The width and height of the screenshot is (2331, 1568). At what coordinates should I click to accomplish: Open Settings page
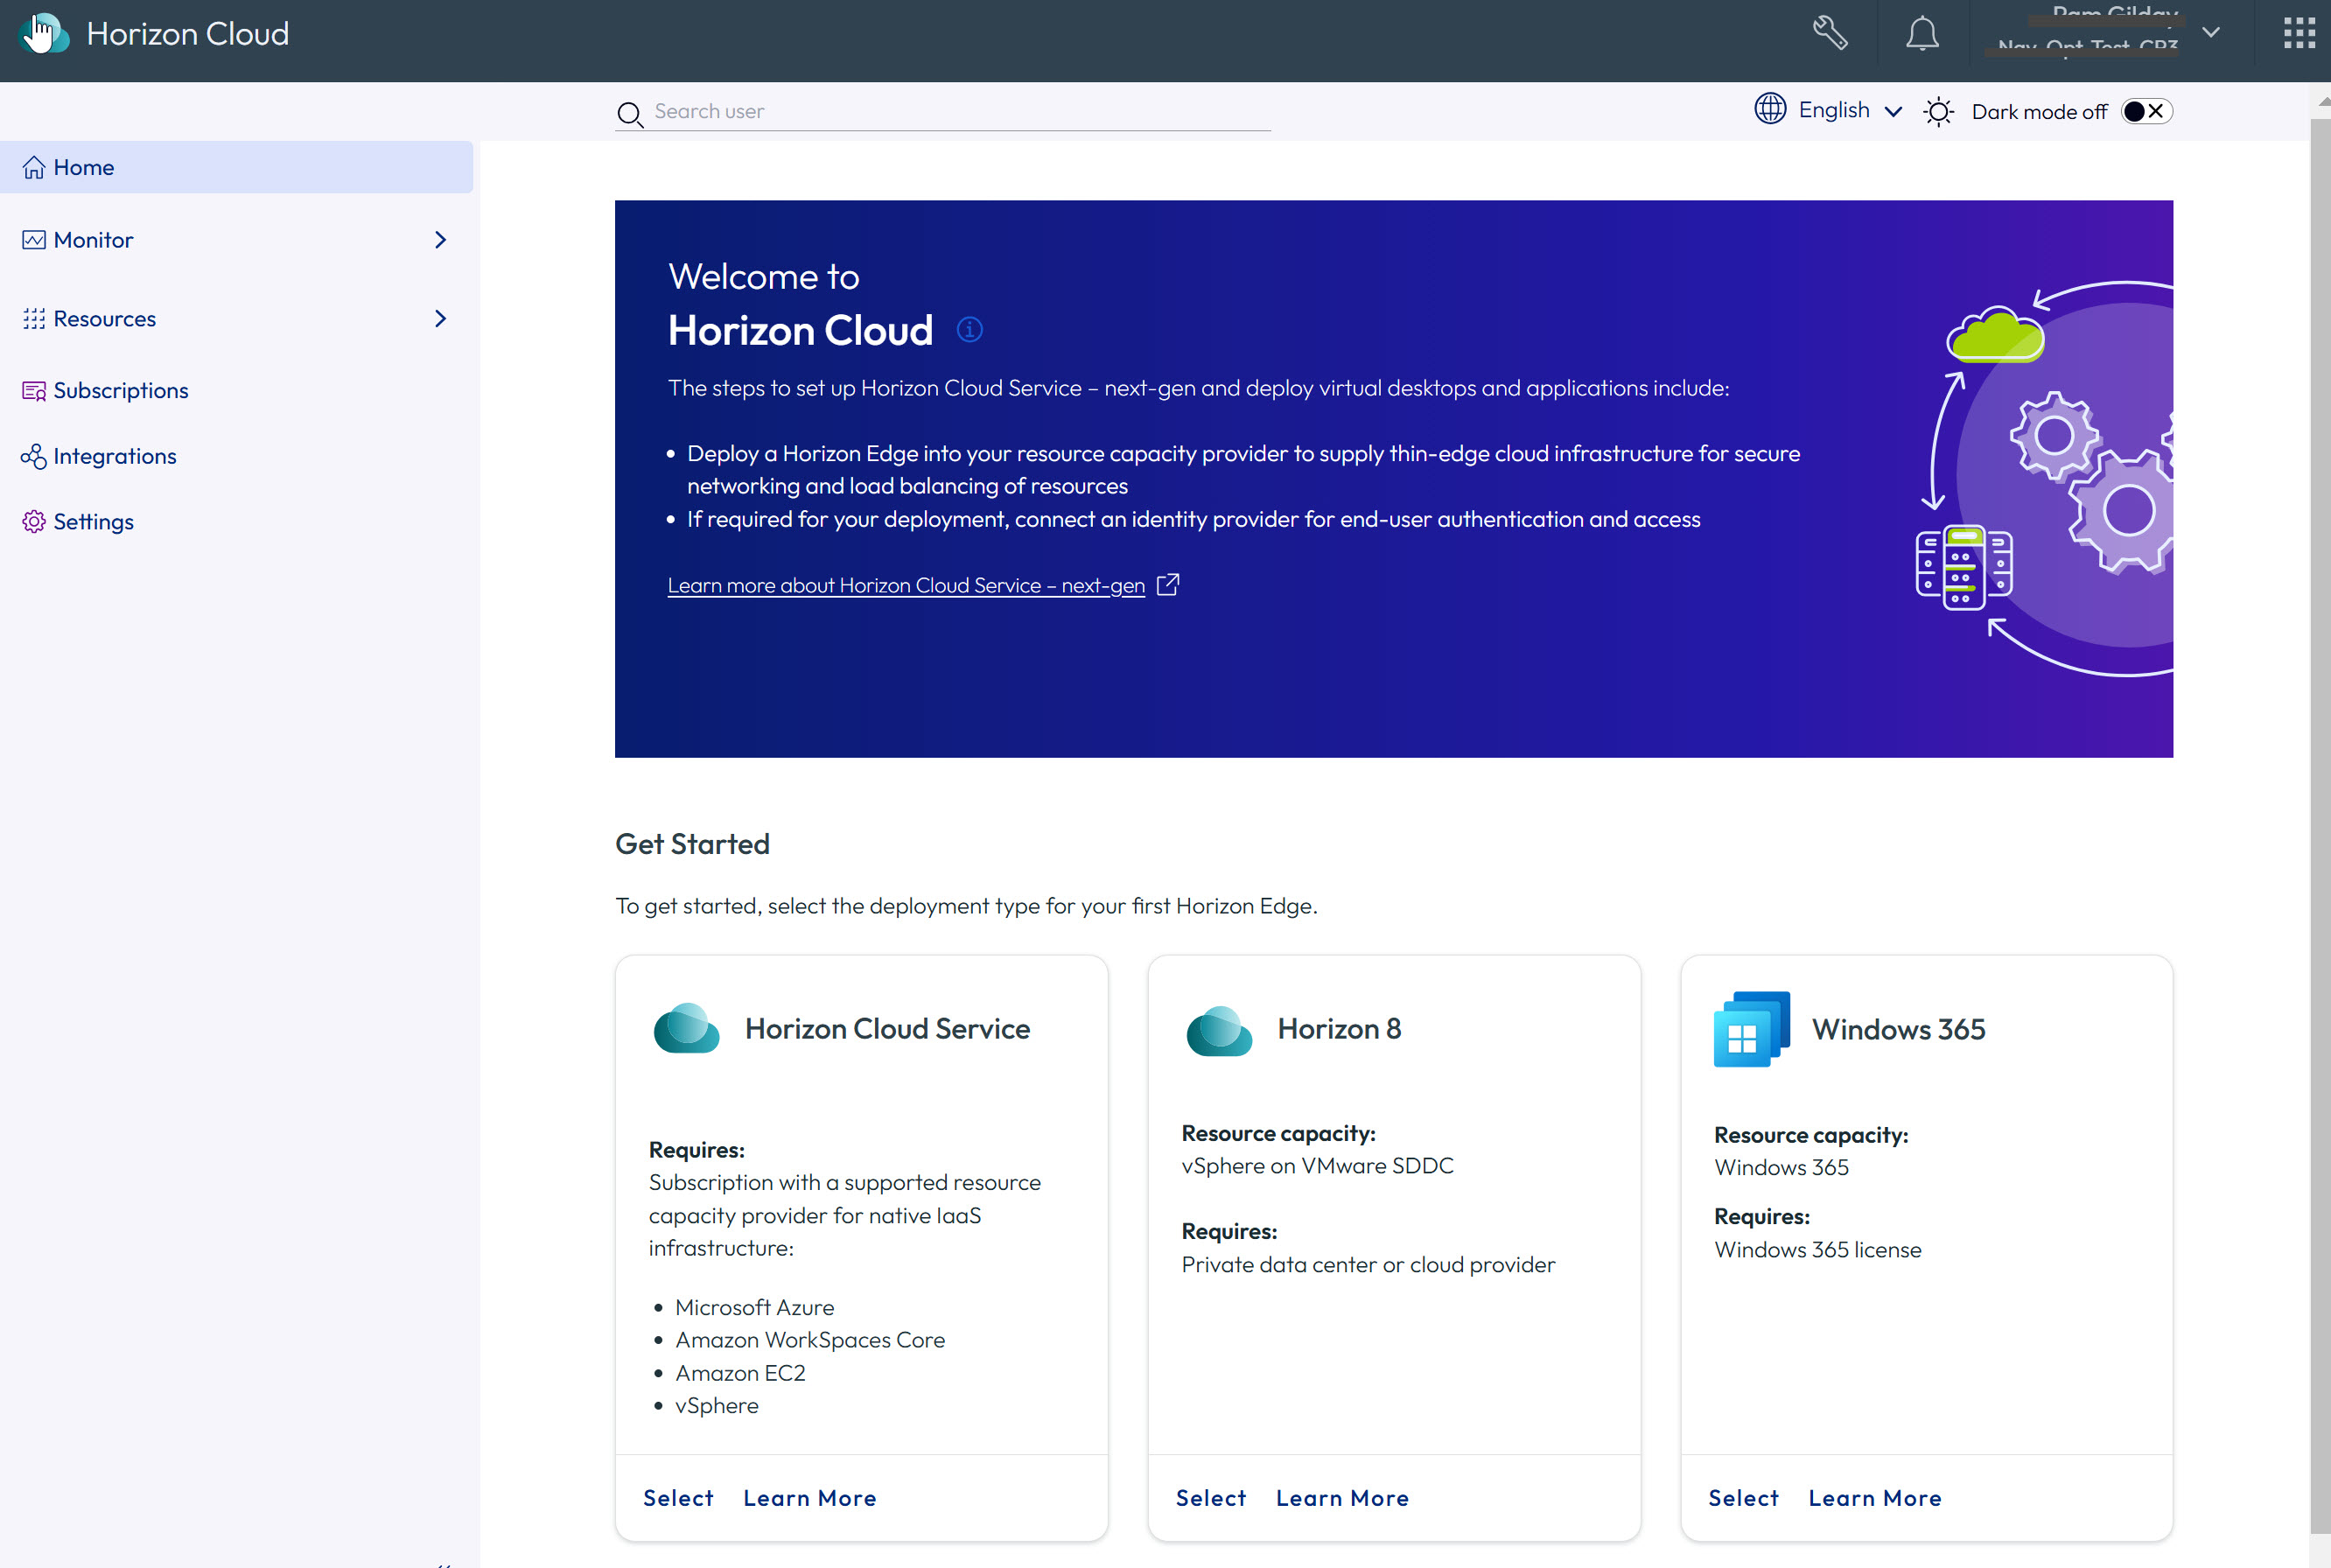coord(93,522)
